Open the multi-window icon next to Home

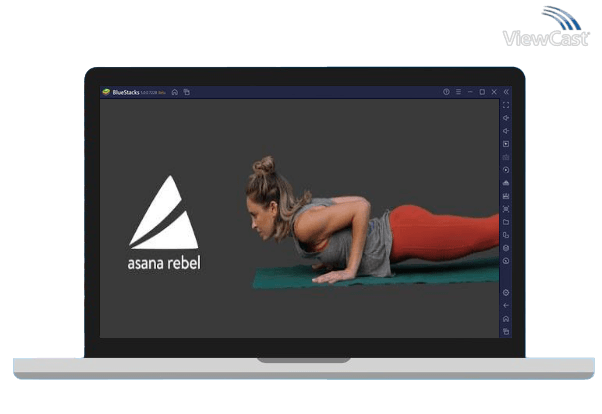coord(187,92)
